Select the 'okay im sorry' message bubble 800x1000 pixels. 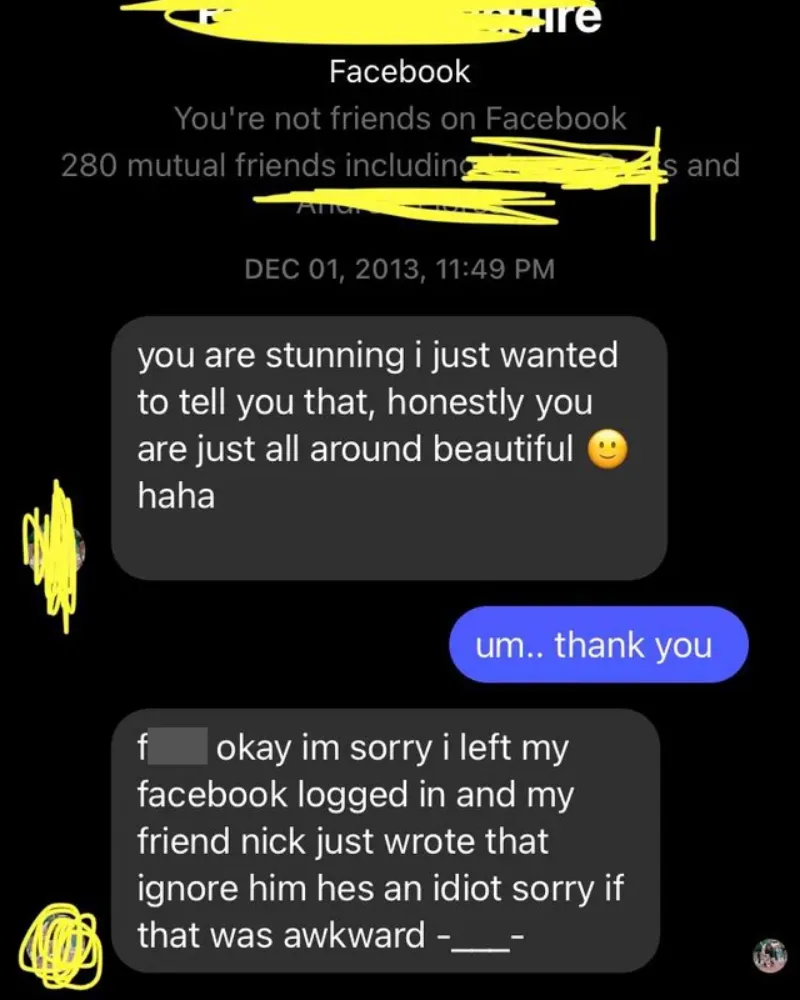tap(385, 841)
